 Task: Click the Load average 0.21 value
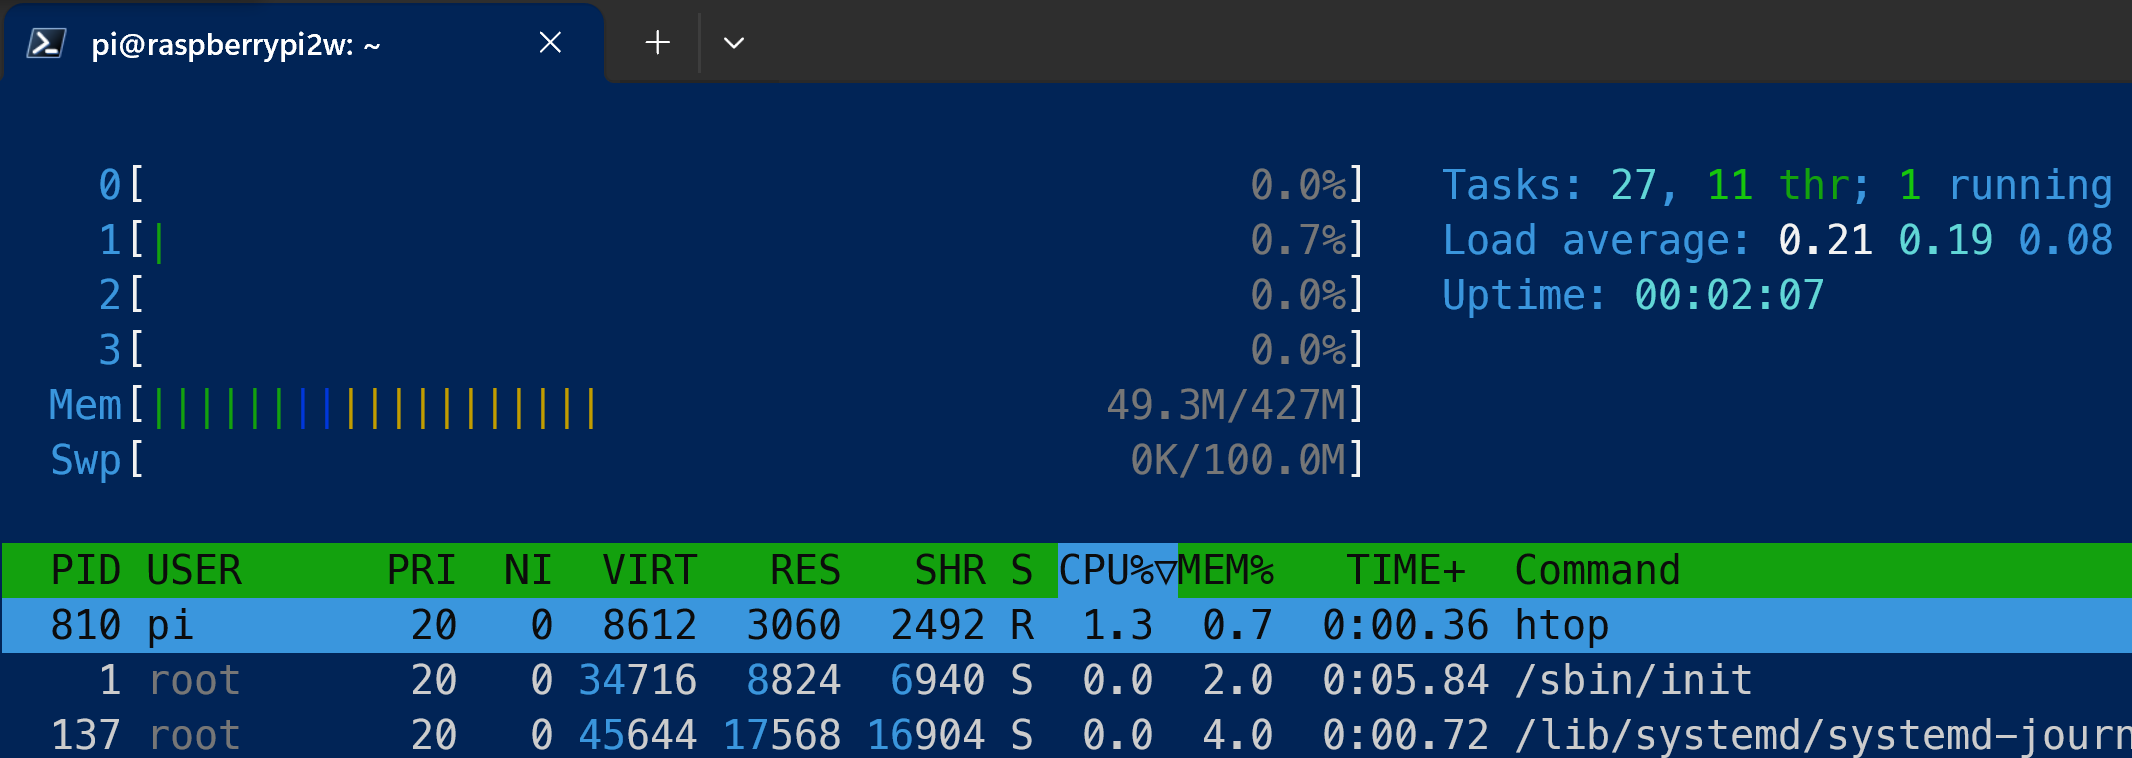coord(1825,240)
